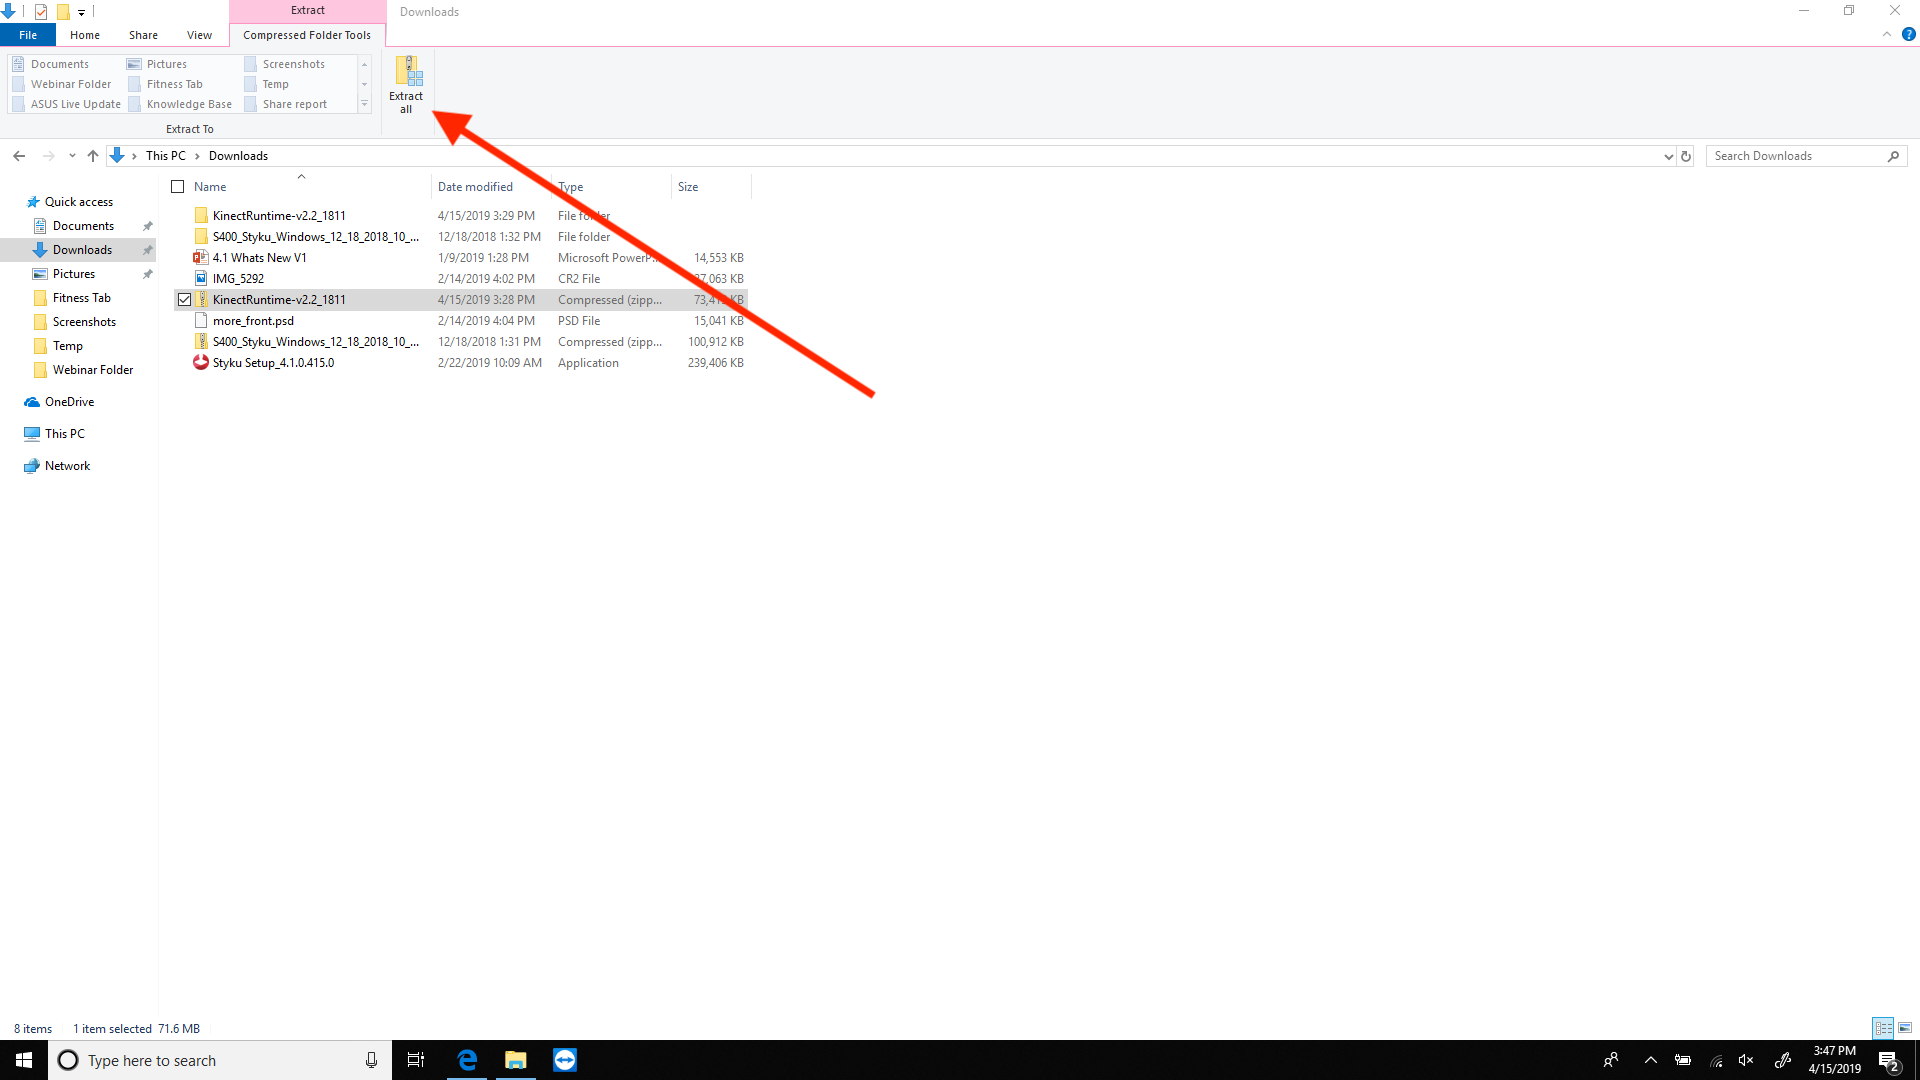Screen dimensions: 1920x1080
Task: Click the taskbar File Explorer icon
Action: pyautogui.click(x=516, y=1060)
